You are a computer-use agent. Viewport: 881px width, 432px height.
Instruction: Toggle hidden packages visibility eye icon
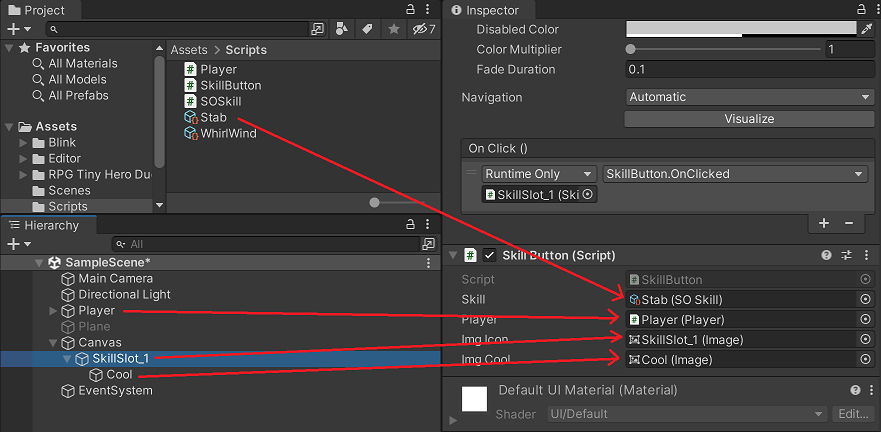click(424, 29)
